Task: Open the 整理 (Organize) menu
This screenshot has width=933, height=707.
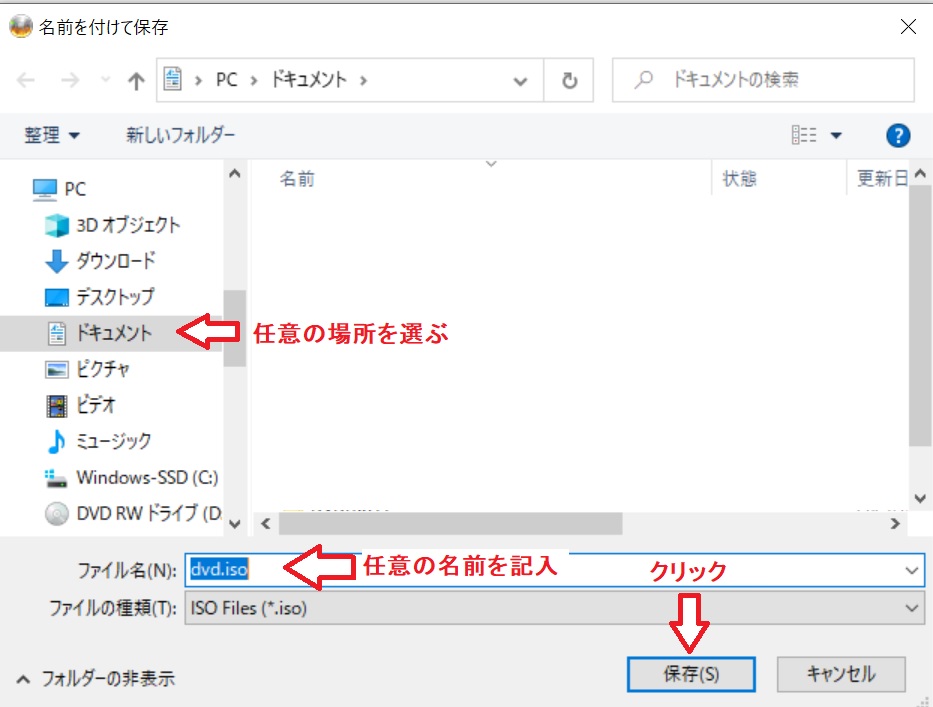Action: click(x=43, y=135)
